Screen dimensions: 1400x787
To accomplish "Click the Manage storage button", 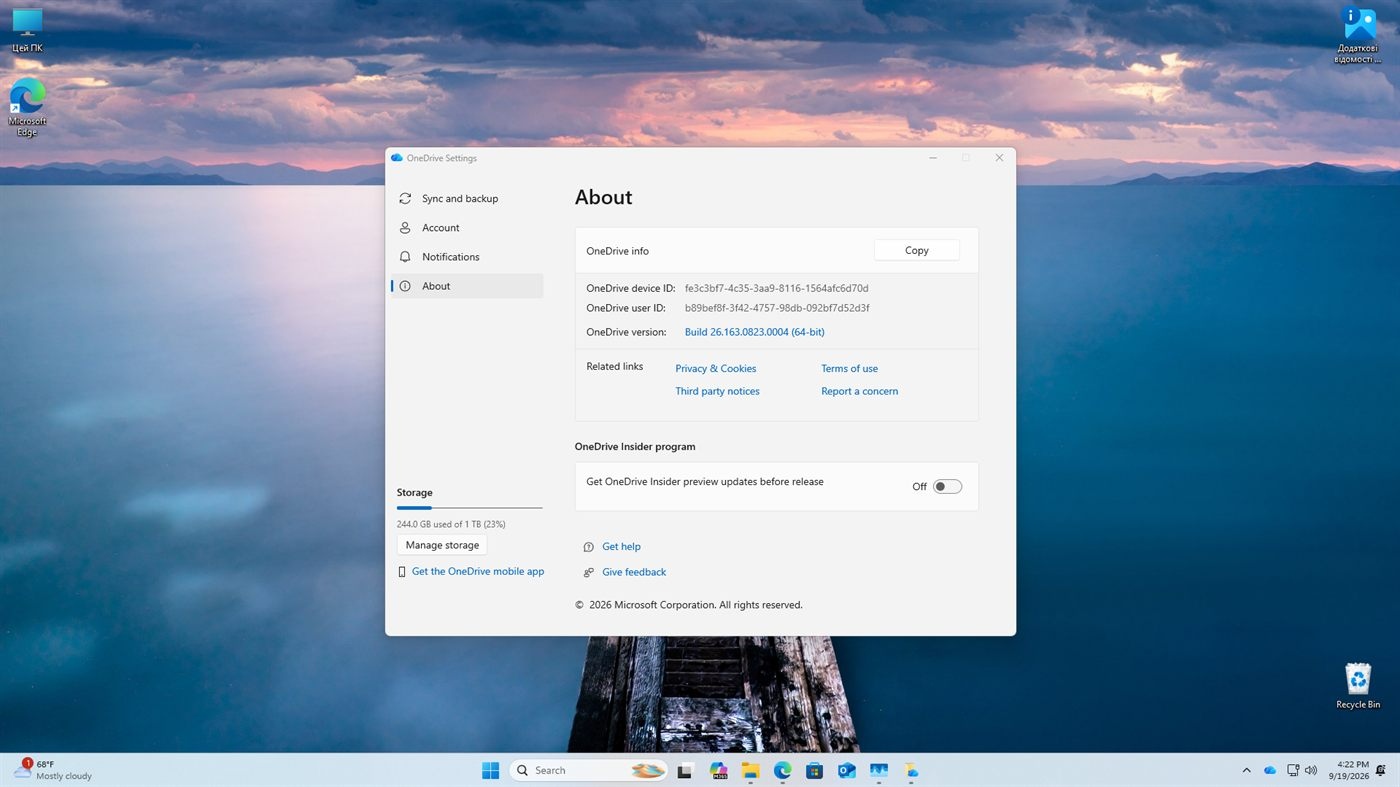I will (x=442, y=545).
